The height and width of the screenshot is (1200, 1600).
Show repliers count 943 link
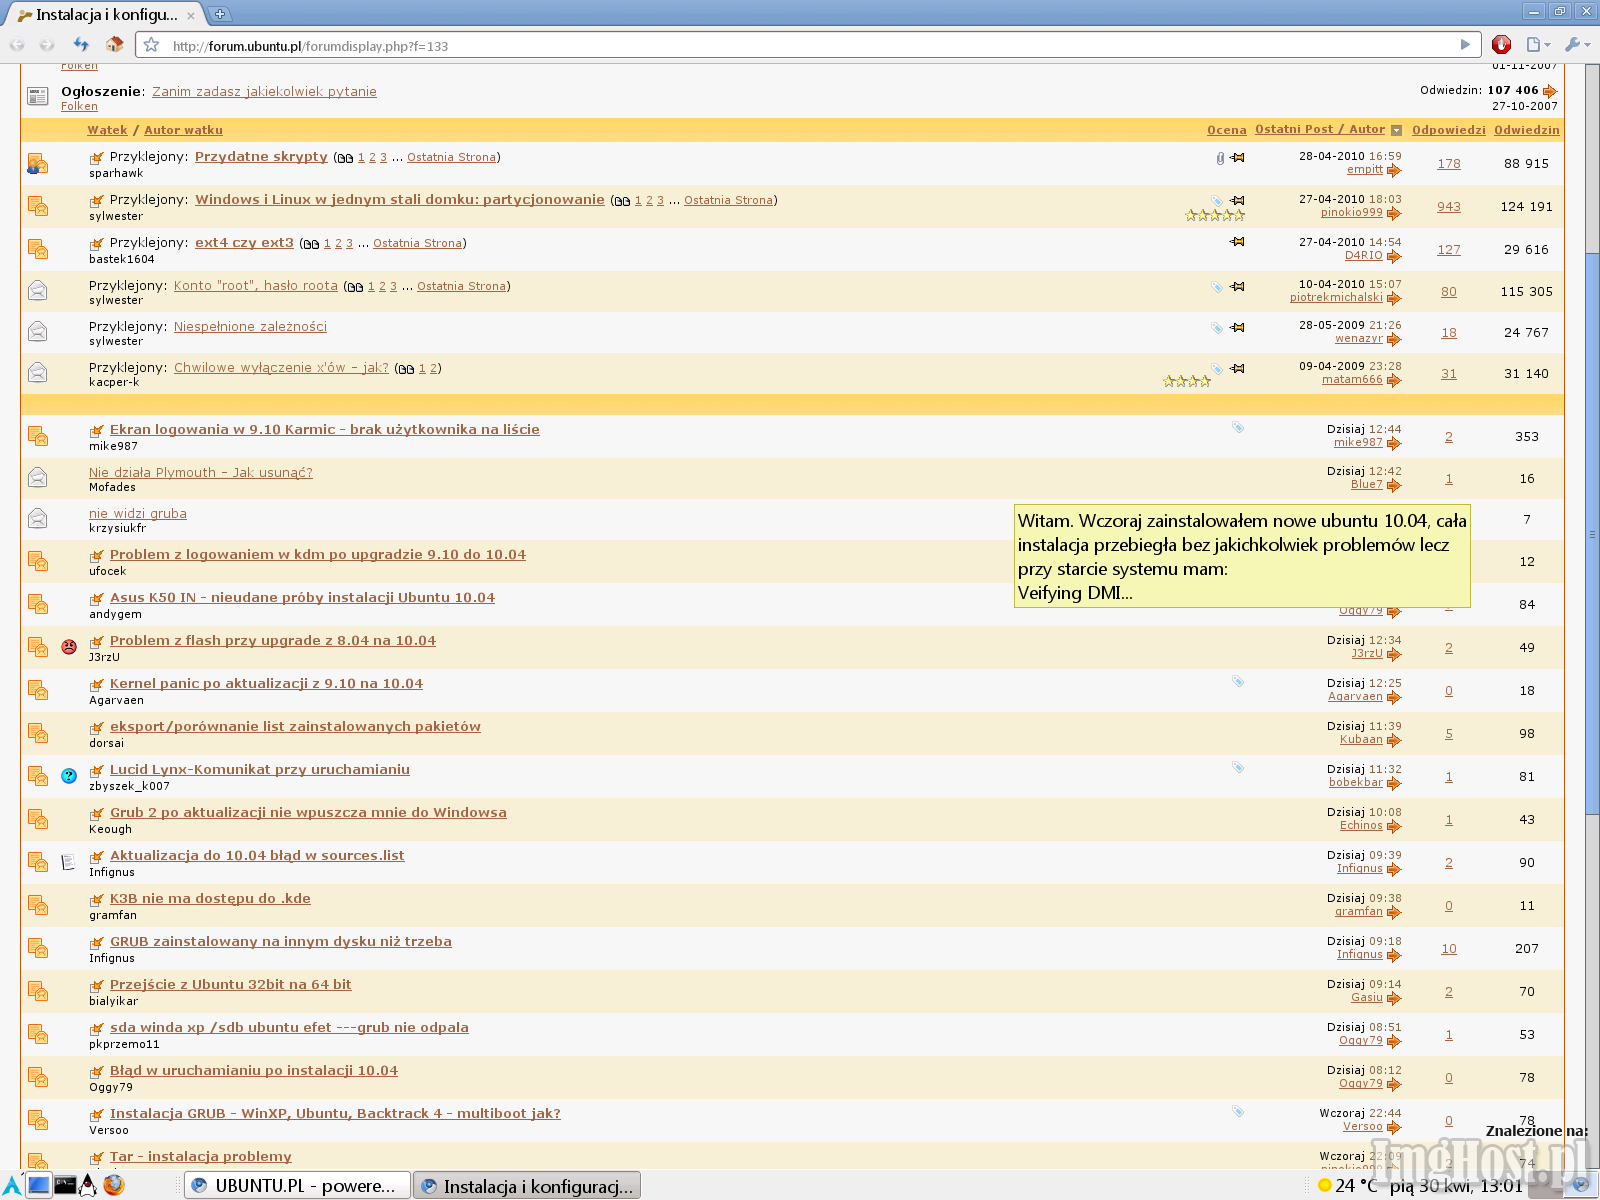tap(1449, 207)
